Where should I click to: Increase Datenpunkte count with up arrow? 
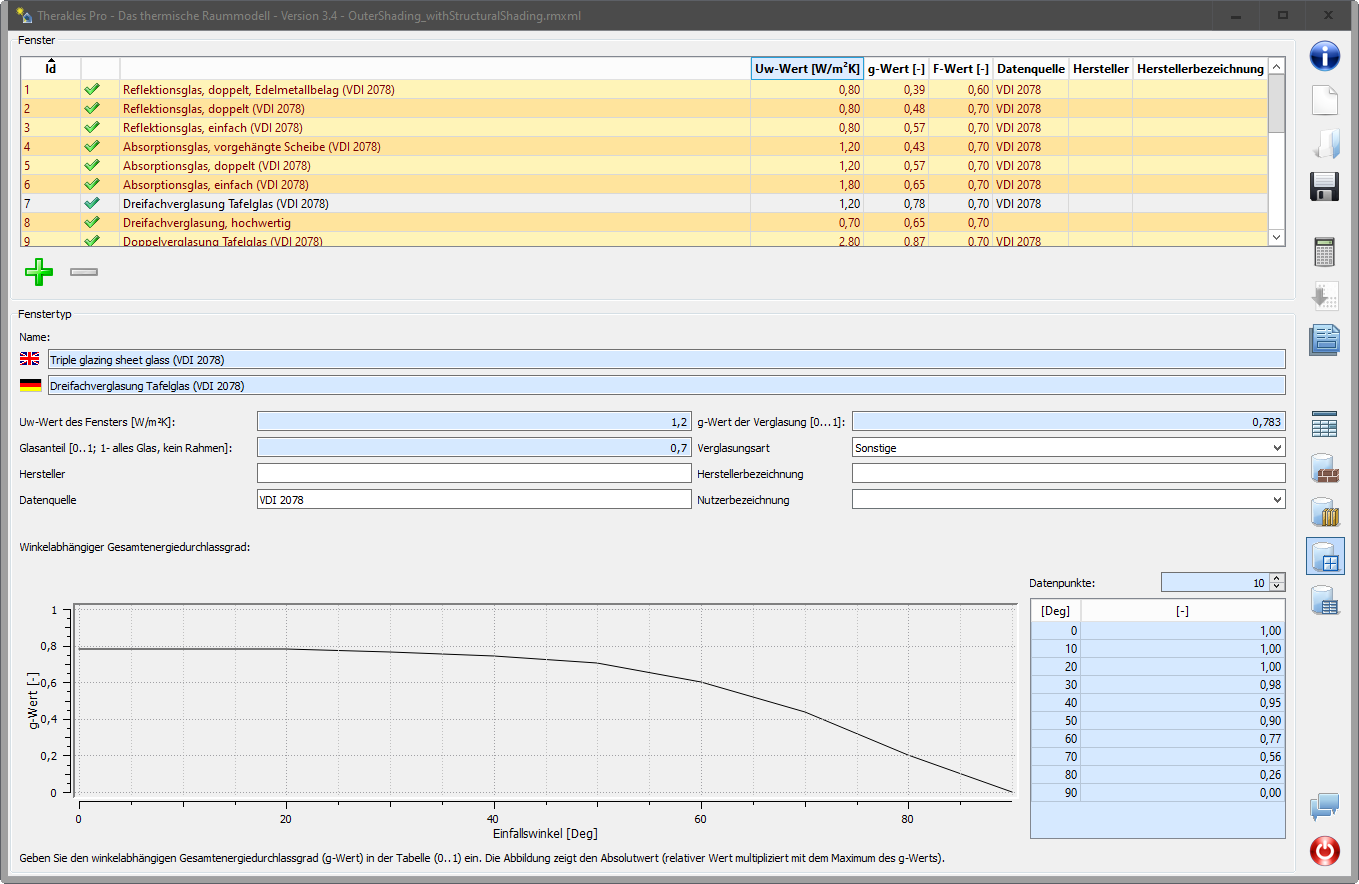pos(1277,578)
